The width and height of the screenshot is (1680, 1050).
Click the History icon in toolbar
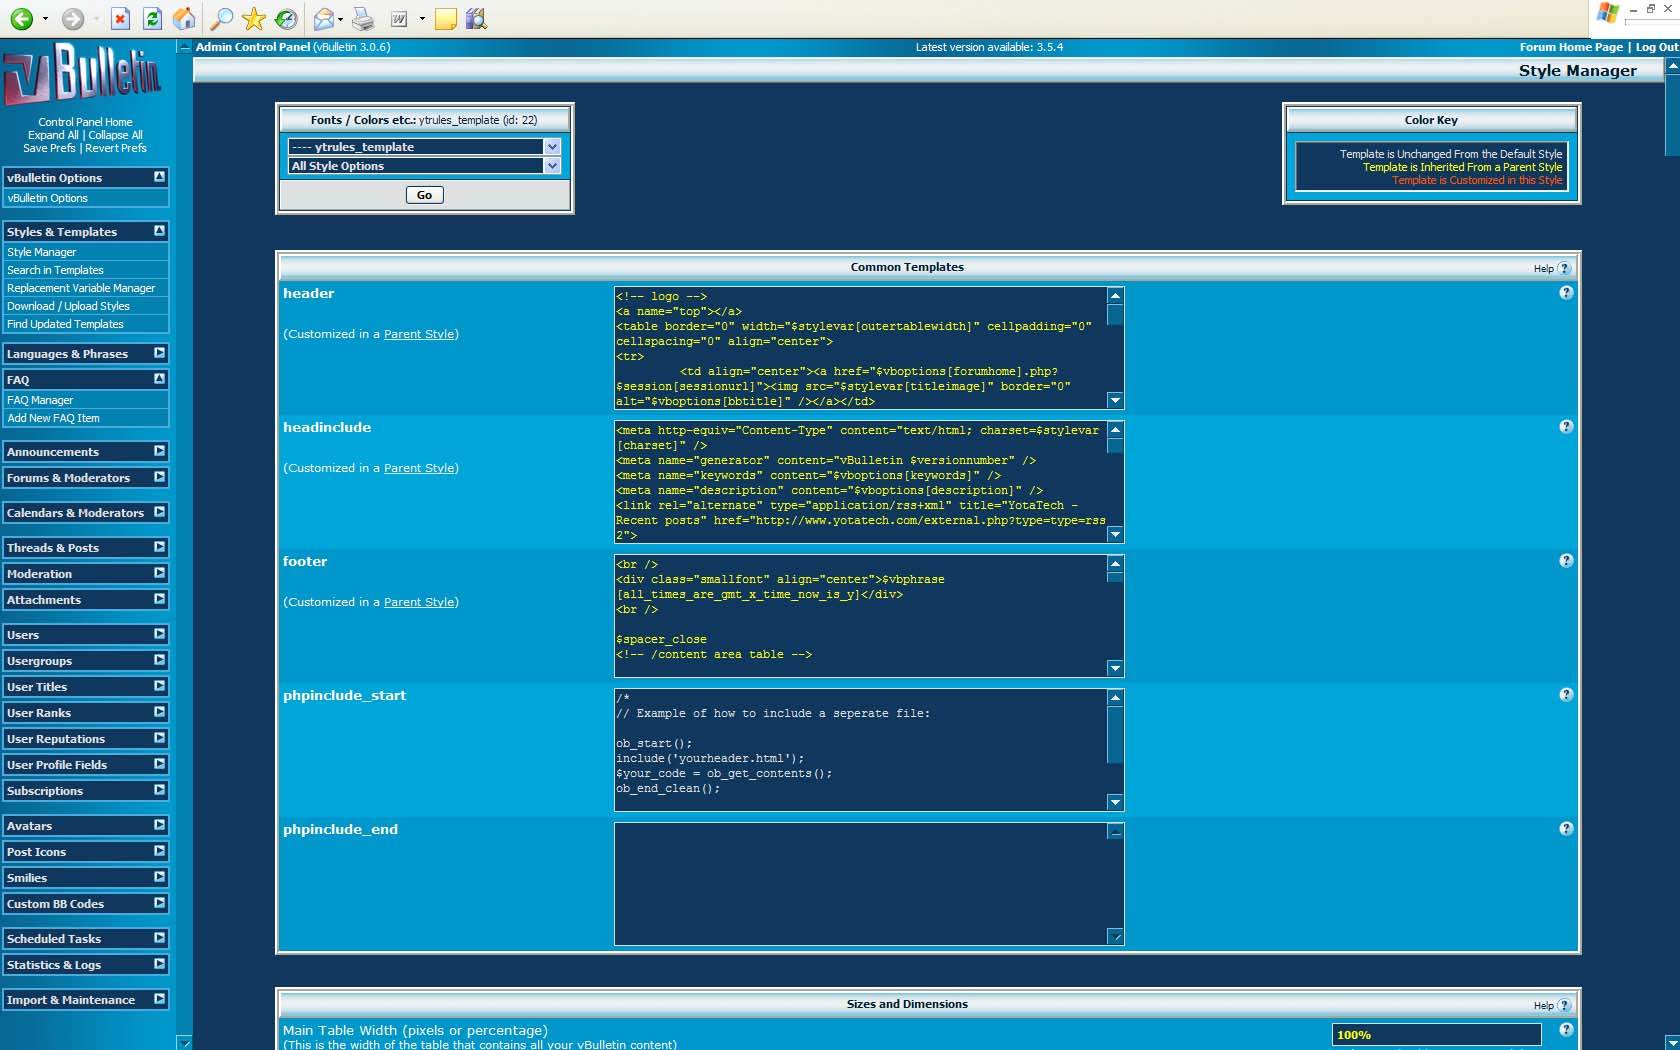(x=286, y=18)
